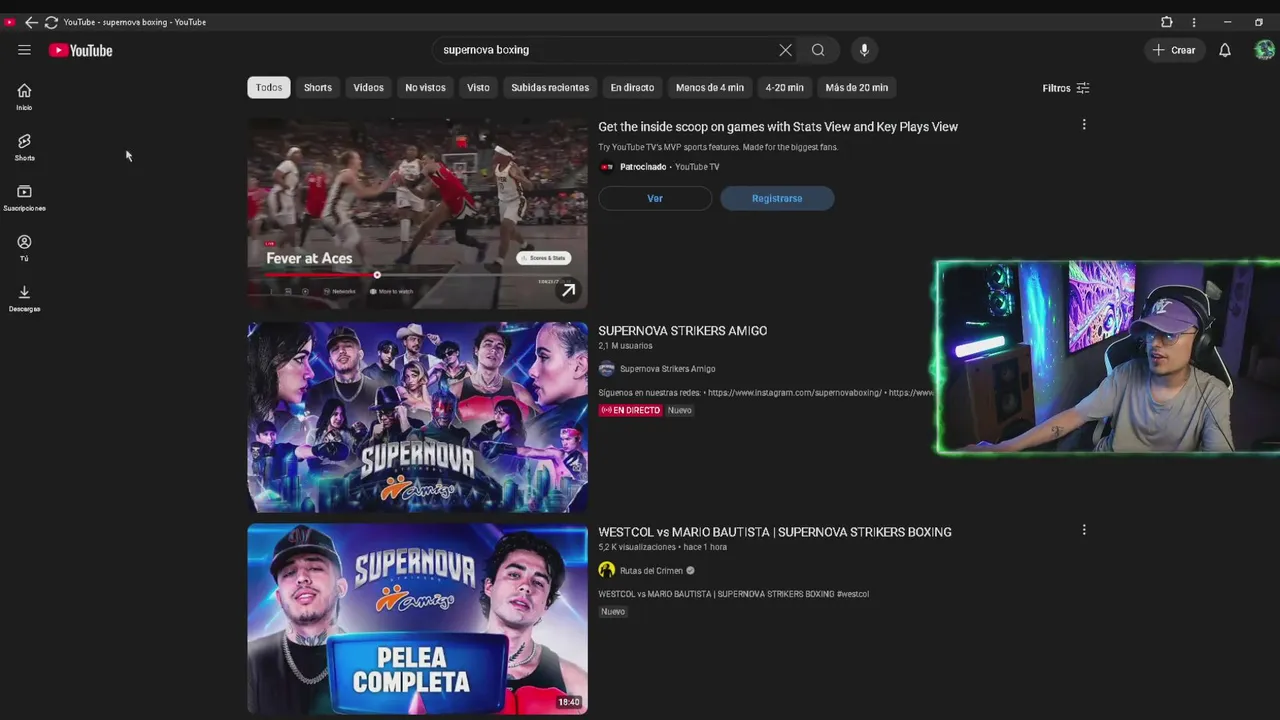Select the Más de 20 min chip
This screenshot has width=1280, height=720.
point(856,88)
